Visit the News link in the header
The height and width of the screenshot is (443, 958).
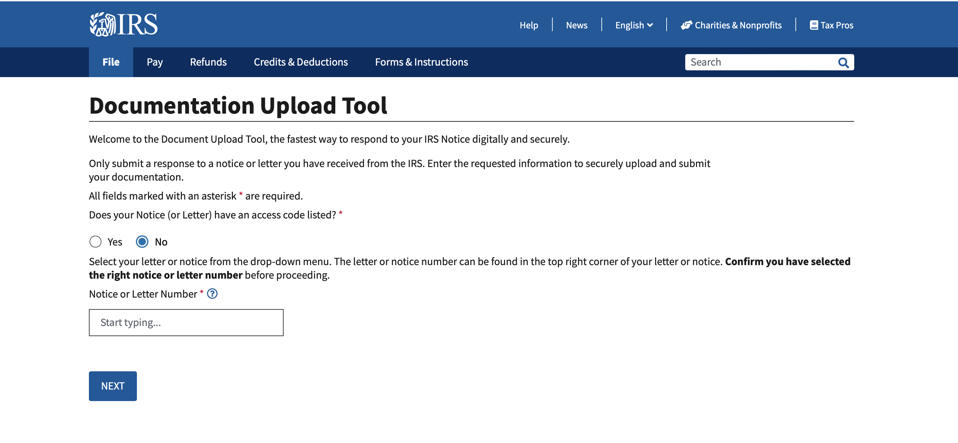[576, 25]
